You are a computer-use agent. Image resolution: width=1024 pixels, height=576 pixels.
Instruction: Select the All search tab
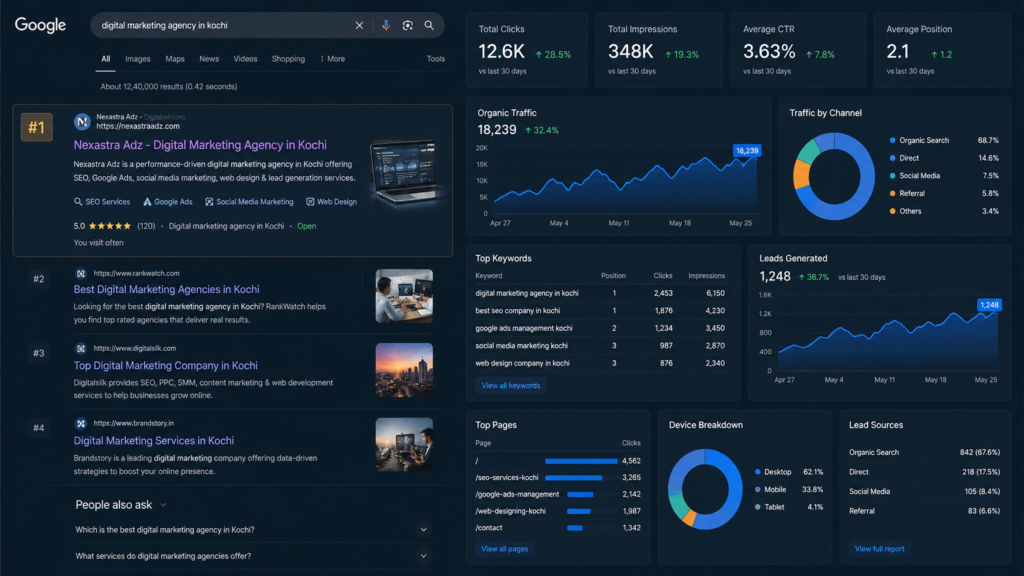tap(106, 59)
